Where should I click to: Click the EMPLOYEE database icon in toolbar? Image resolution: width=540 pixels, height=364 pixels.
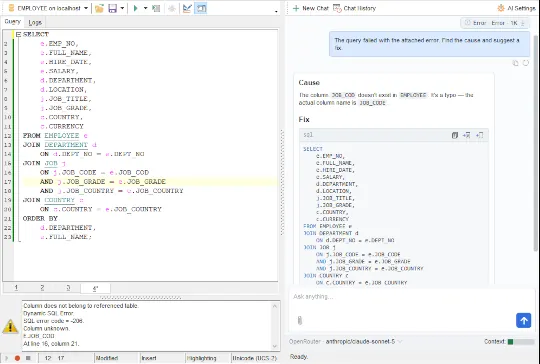tap(11, 8)
